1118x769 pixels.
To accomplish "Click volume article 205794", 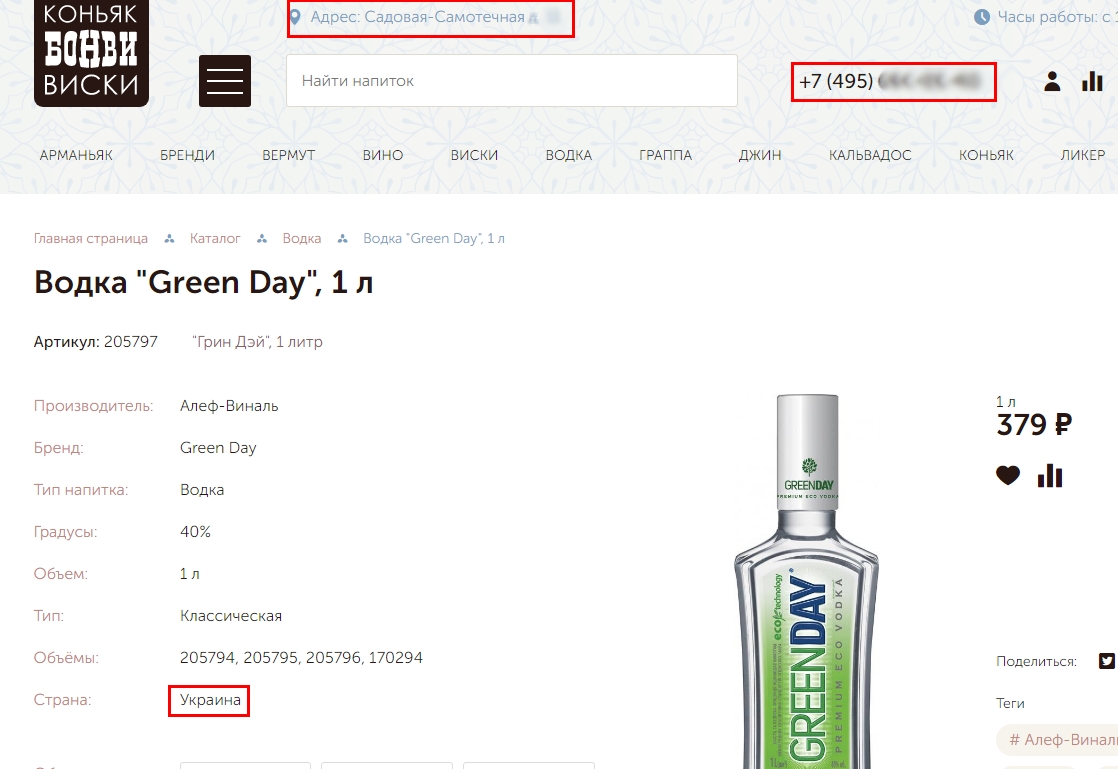I will [x=207, y=657].
